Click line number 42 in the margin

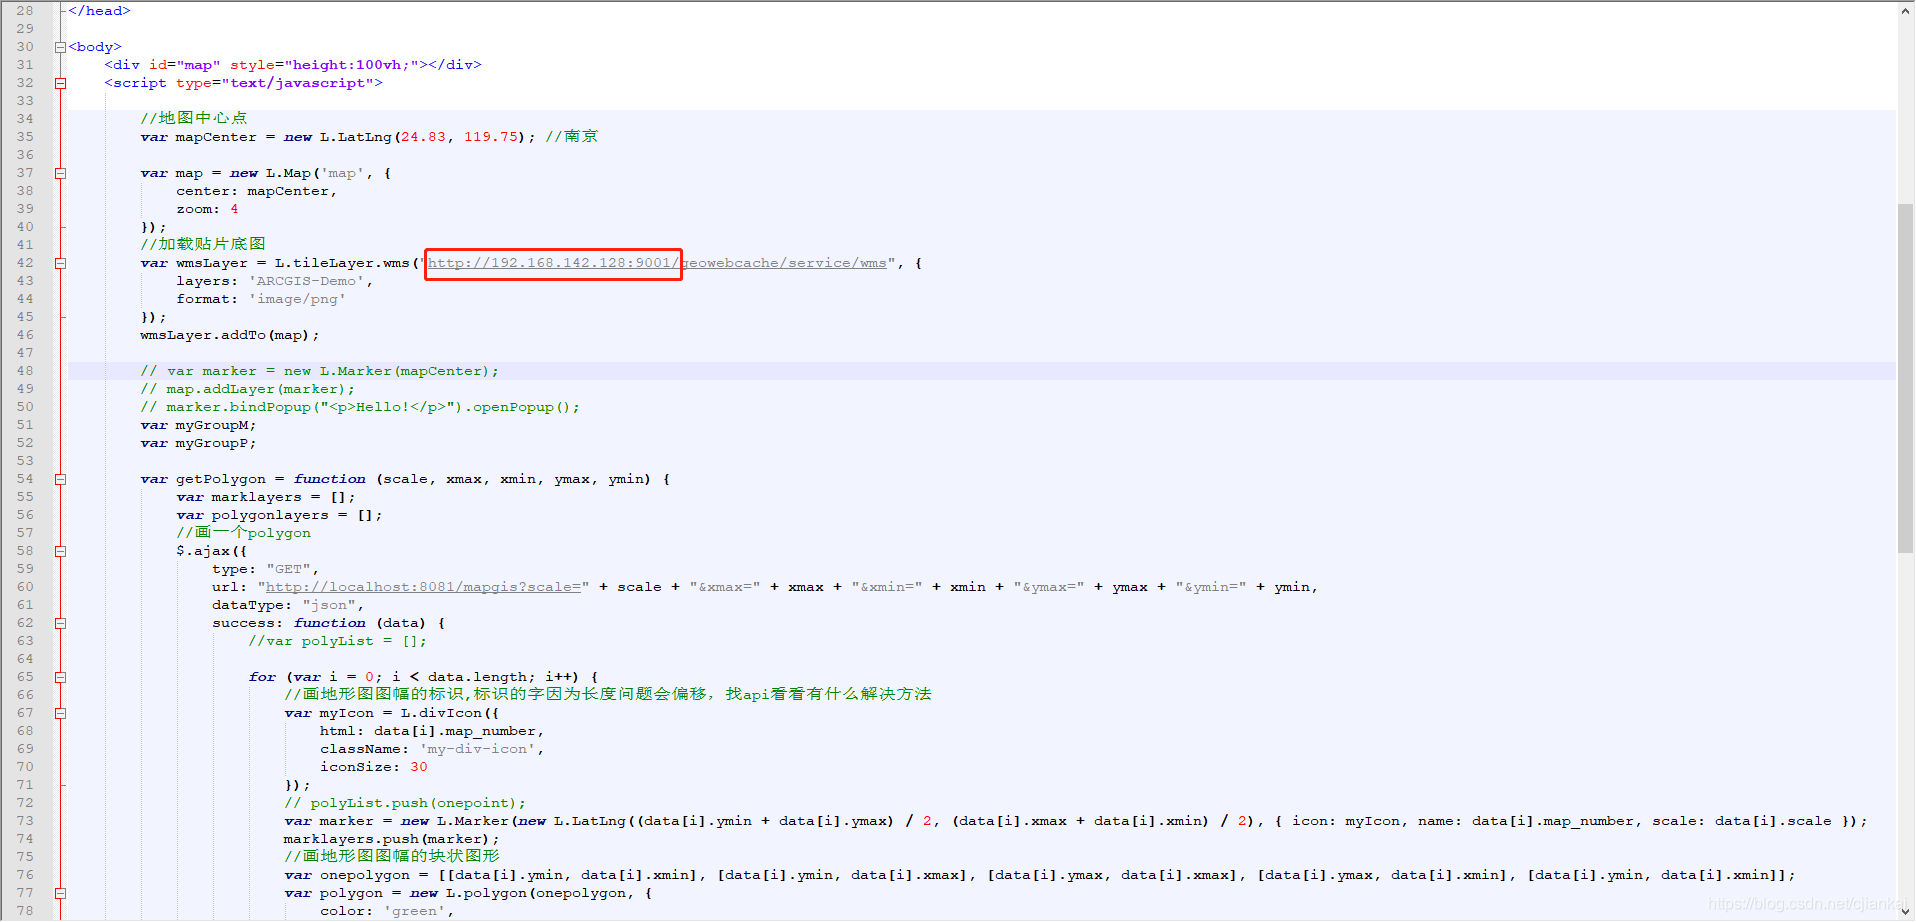pyautogui.click(x=25, y=263)
